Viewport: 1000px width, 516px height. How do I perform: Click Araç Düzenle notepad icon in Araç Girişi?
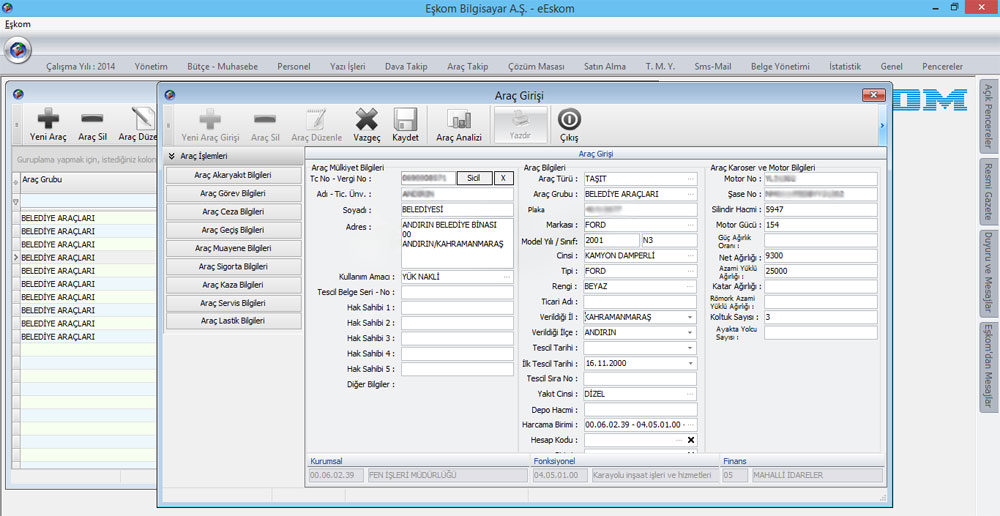click(316, 119)
